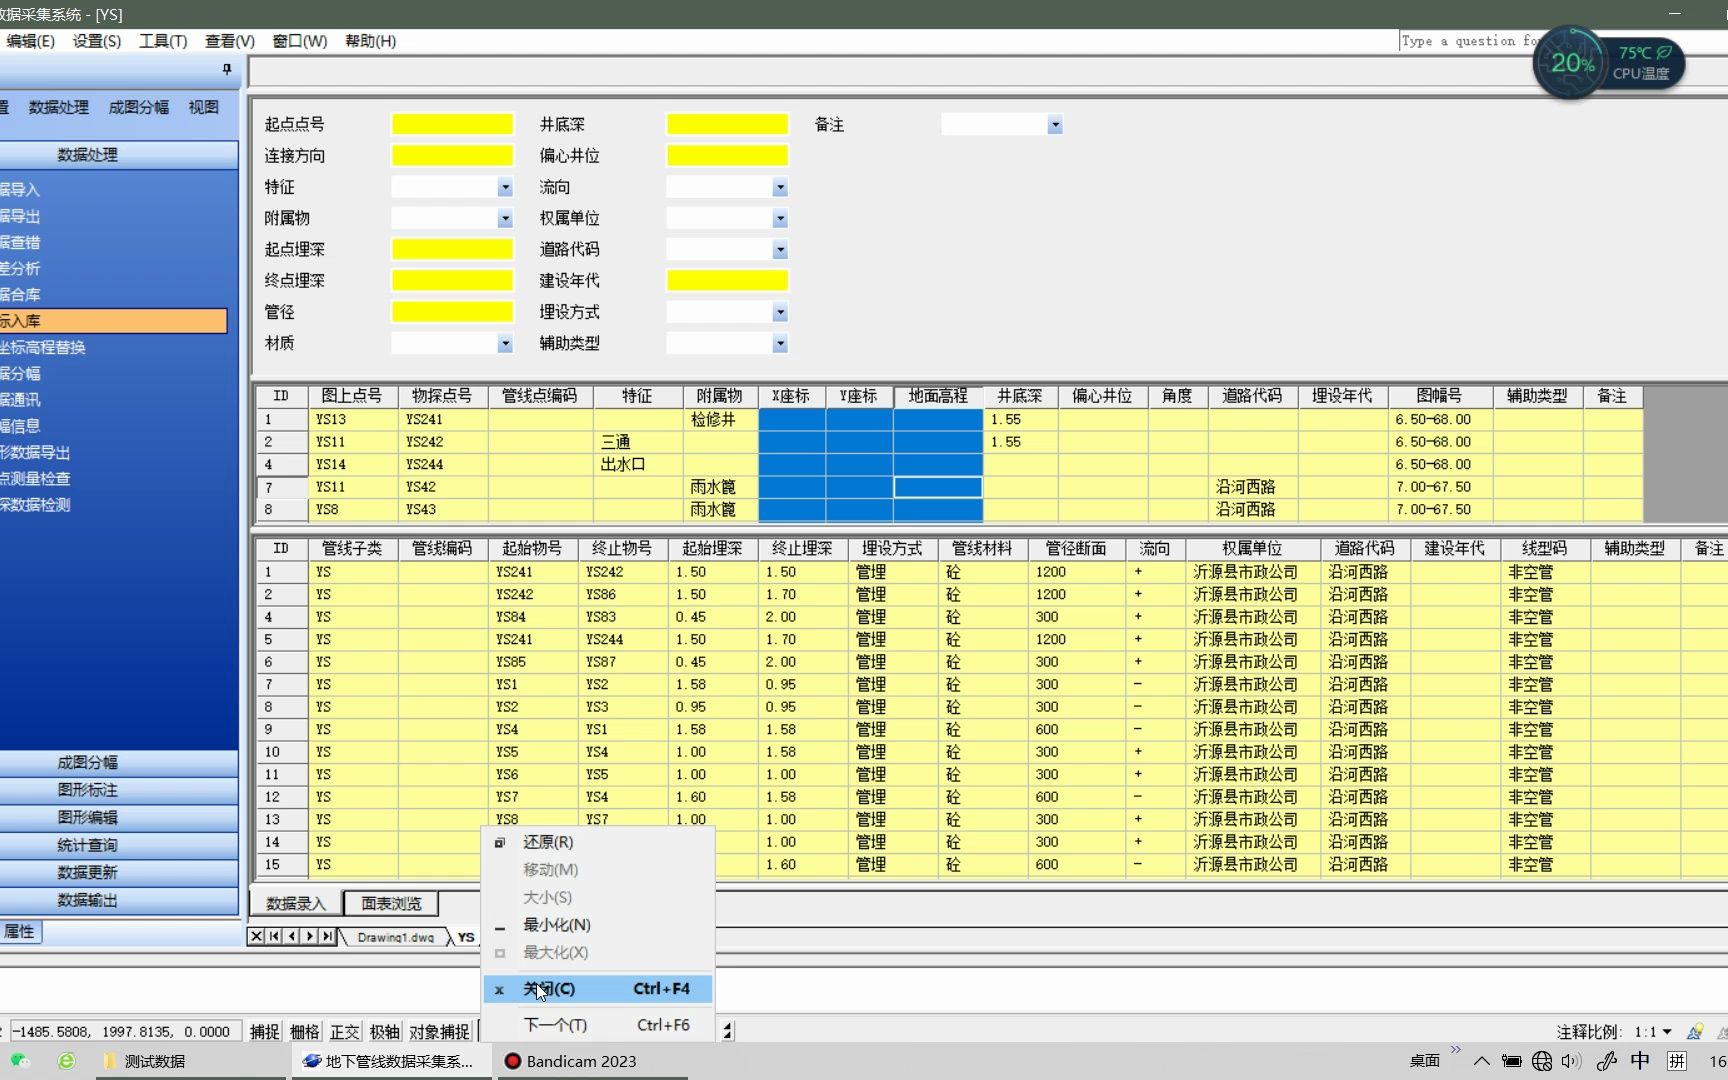Switch to the 面表浏览 tab

tap(391, 904)
